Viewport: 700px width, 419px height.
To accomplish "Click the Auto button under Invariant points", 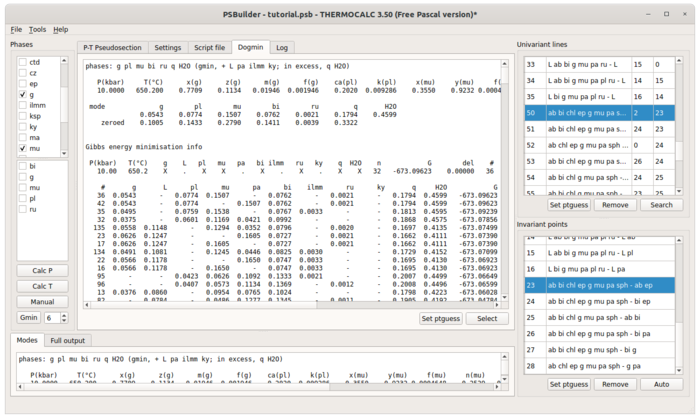I will tap(661, 384).
